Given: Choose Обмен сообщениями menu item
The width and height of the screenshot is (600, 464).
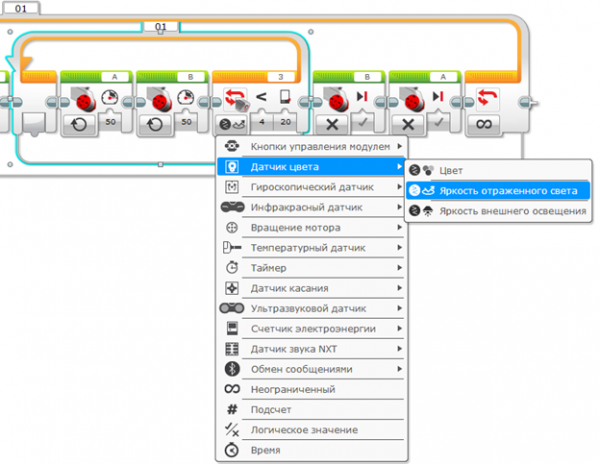Looking at the screenshot, I should click(311, 370).
